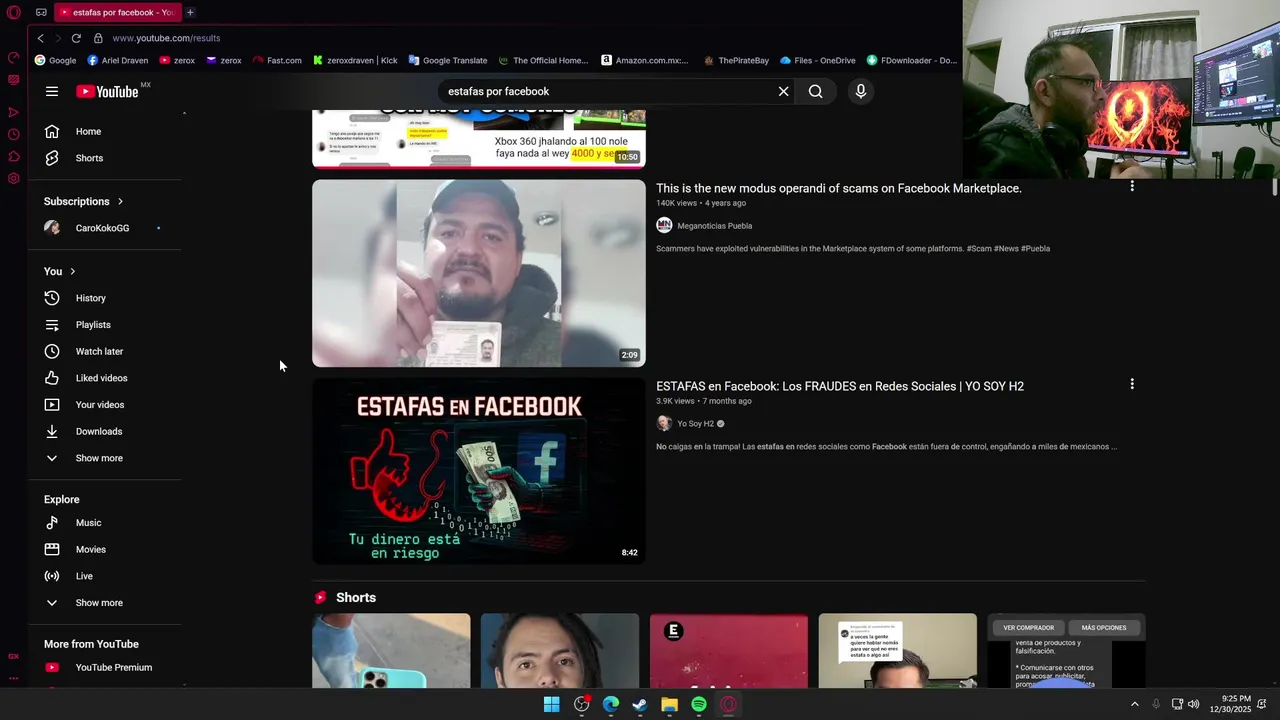Click the address bar URL
The height and width of the screenshot is (720, 1280).
[166, 38]
